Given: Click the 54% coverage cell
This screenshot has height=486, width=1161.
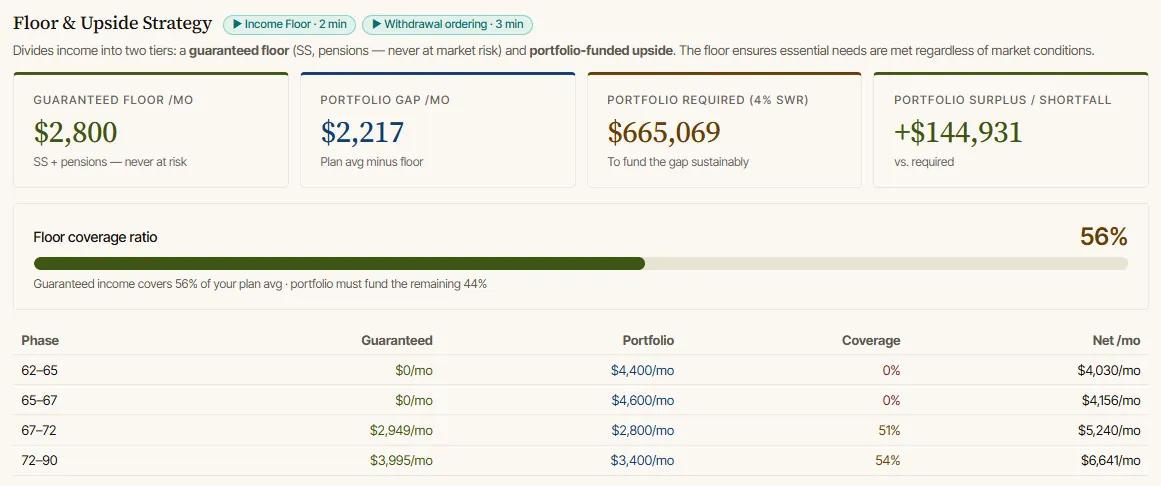Looking at the screenshot, I should [889, 461].
